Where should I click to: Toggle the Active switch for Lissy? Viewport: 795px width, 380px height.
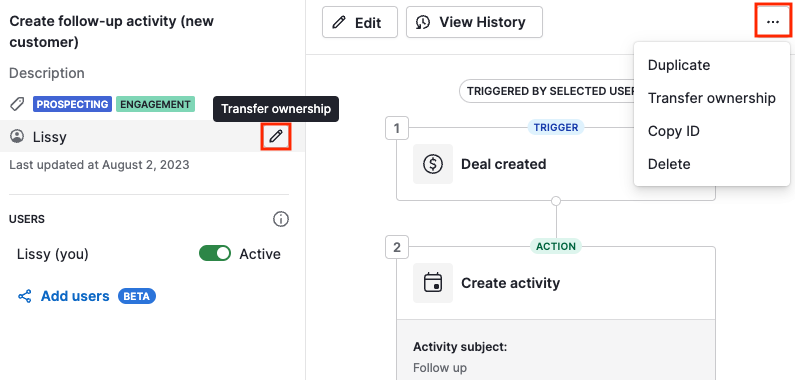(x=215, y=254)
